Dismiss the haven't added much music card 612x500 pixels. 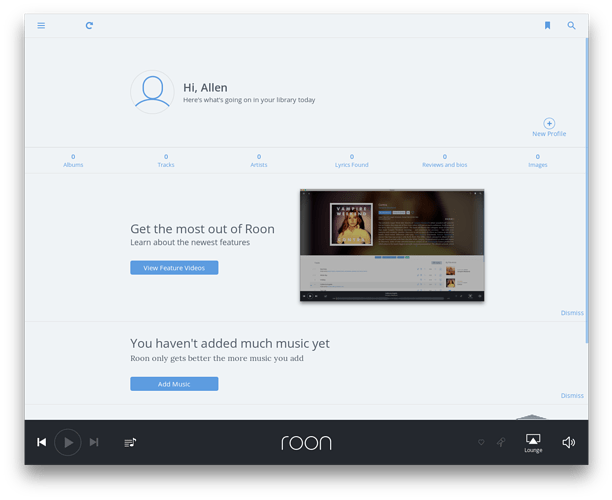572,396
